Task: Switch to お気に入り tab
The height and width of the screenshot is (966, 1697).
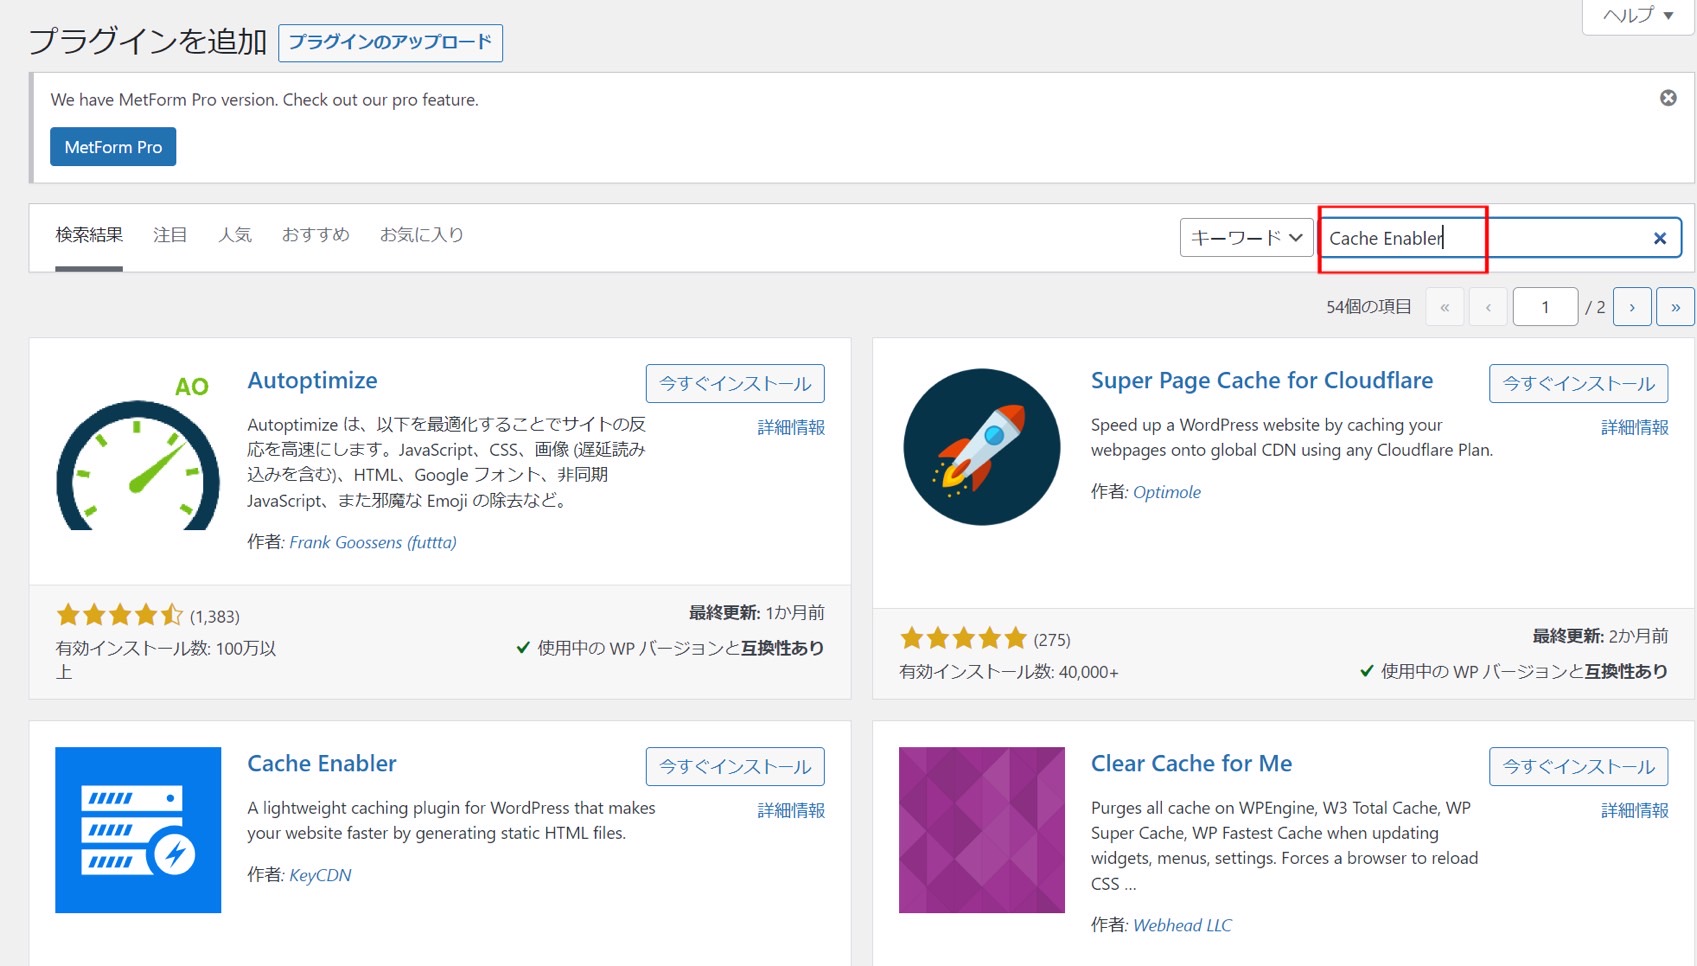Action: [x=421, y=235]
